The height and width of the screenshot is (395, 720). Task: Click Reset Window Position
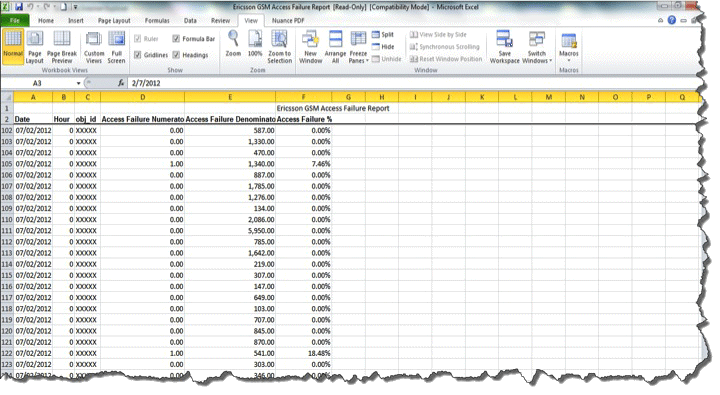coord(446,59)
